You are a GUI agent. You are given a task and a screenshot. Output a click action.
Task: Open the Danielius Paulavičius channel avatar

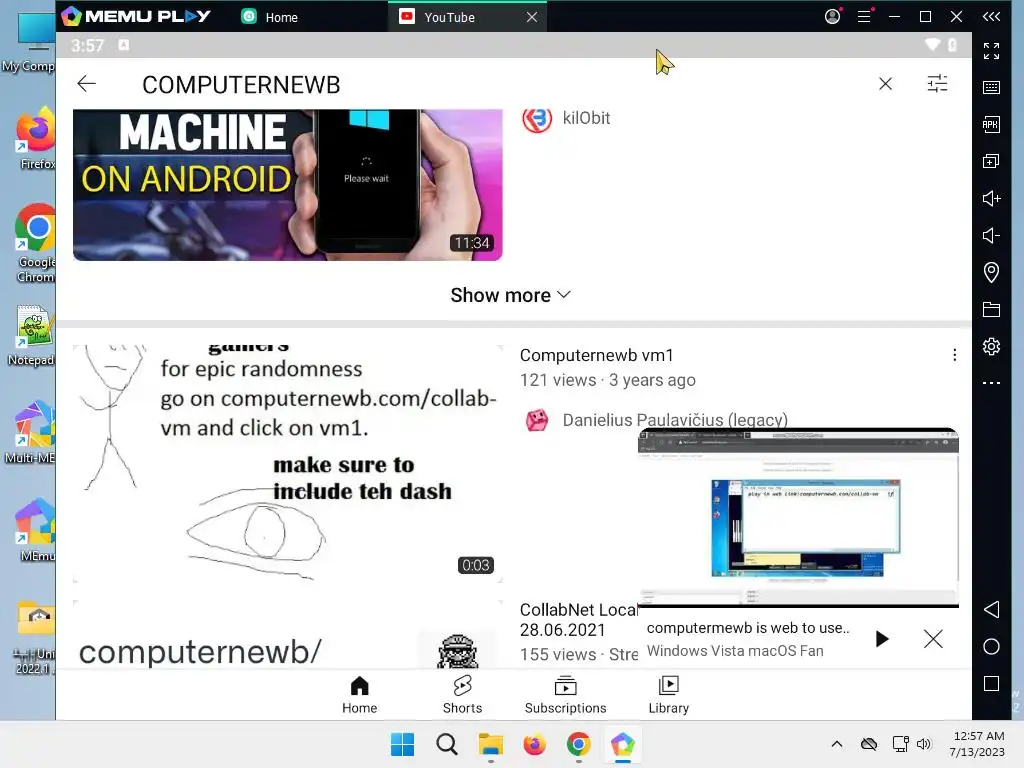pyautogui.click(x=537, y=420)
